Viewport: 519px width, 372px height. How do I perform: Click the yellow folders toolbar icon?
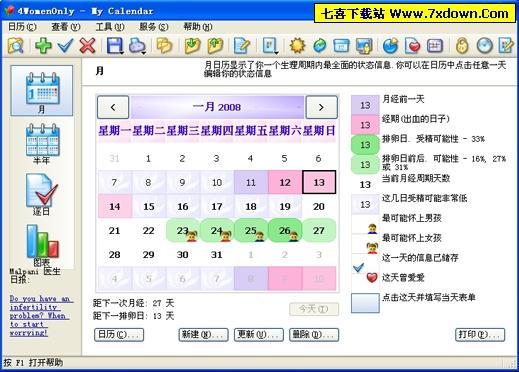tap(164, 46)
